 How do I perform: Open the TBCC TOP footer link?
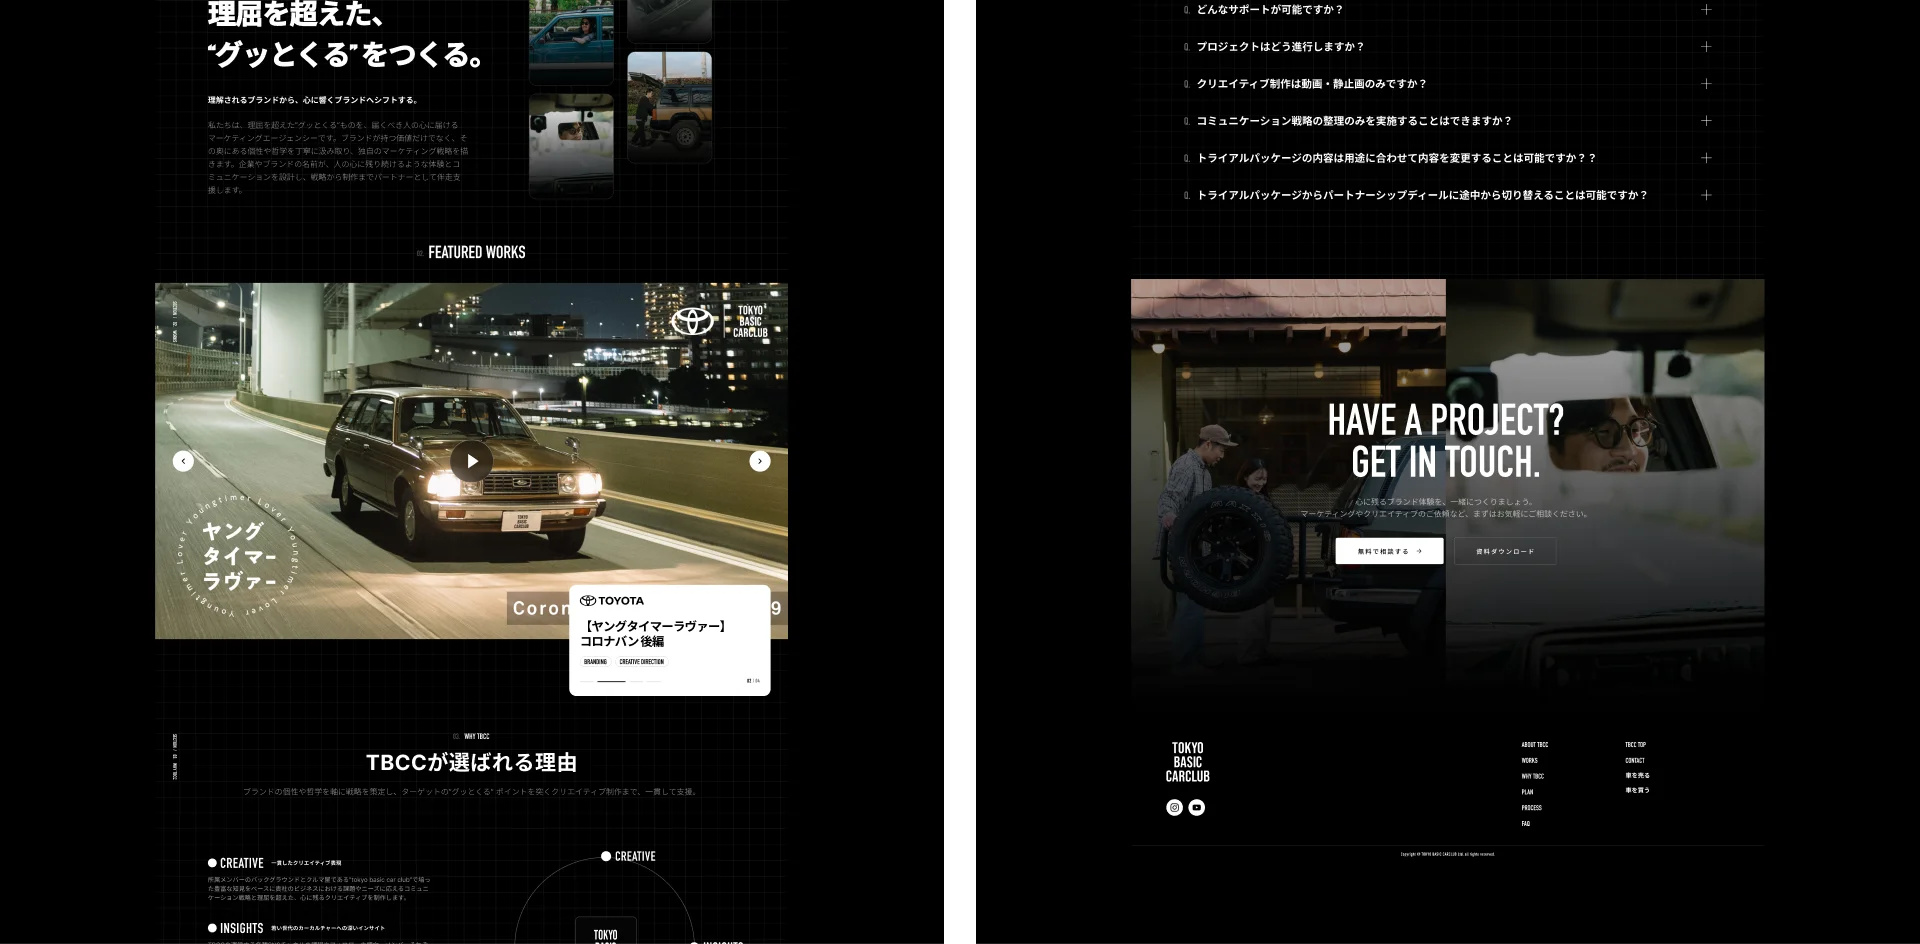coord(1636,745)
